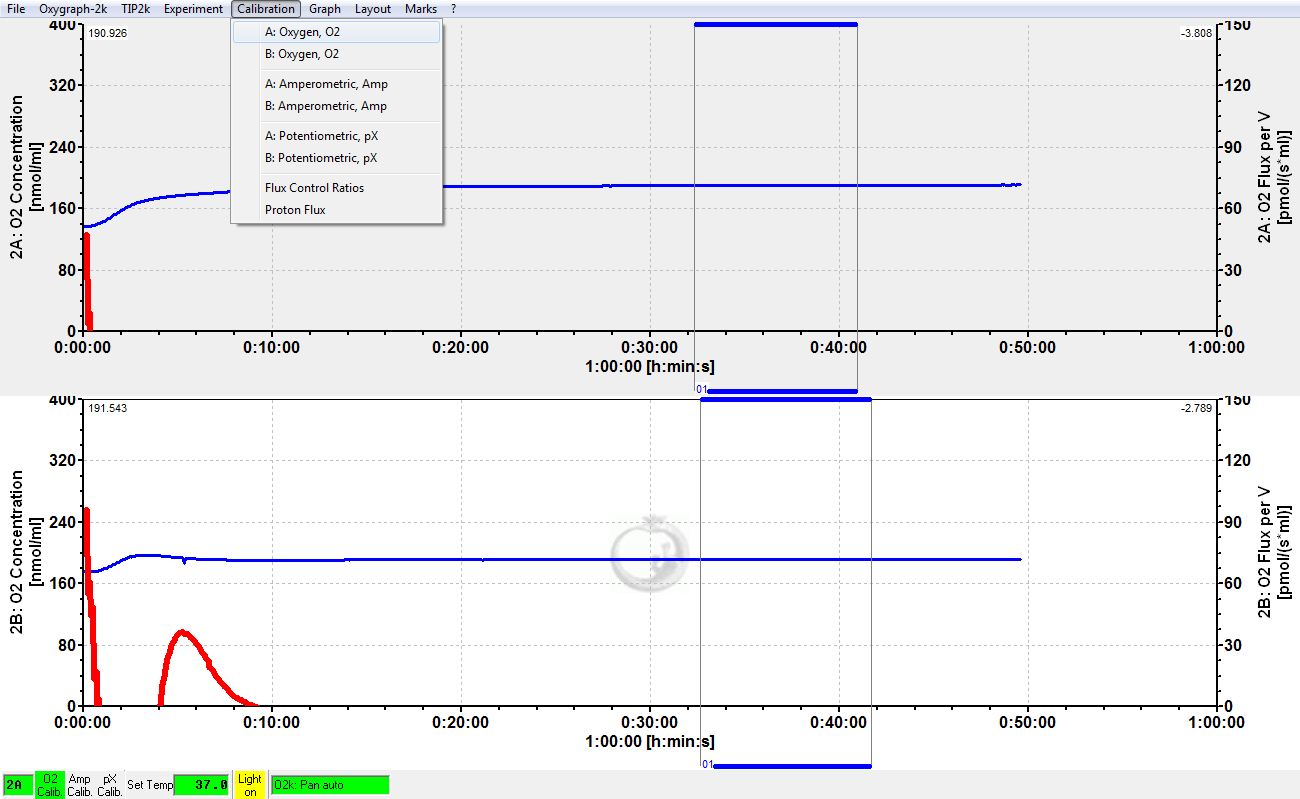Open the ? help menu

click(x=454, y=9)
